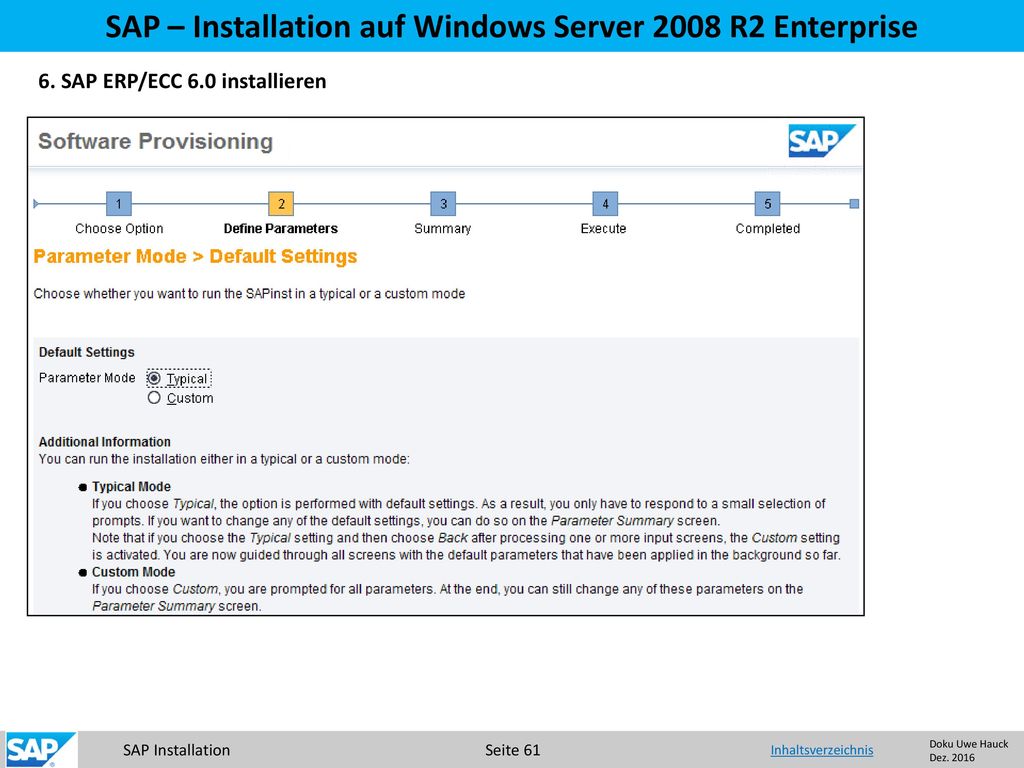Click the 'Define Parameters' step label

tap(281, 229)
